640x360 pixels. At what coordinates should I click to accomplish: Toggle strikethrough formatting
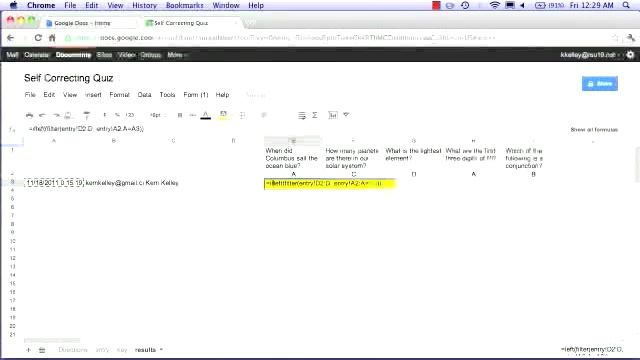[x=193, y=115]
